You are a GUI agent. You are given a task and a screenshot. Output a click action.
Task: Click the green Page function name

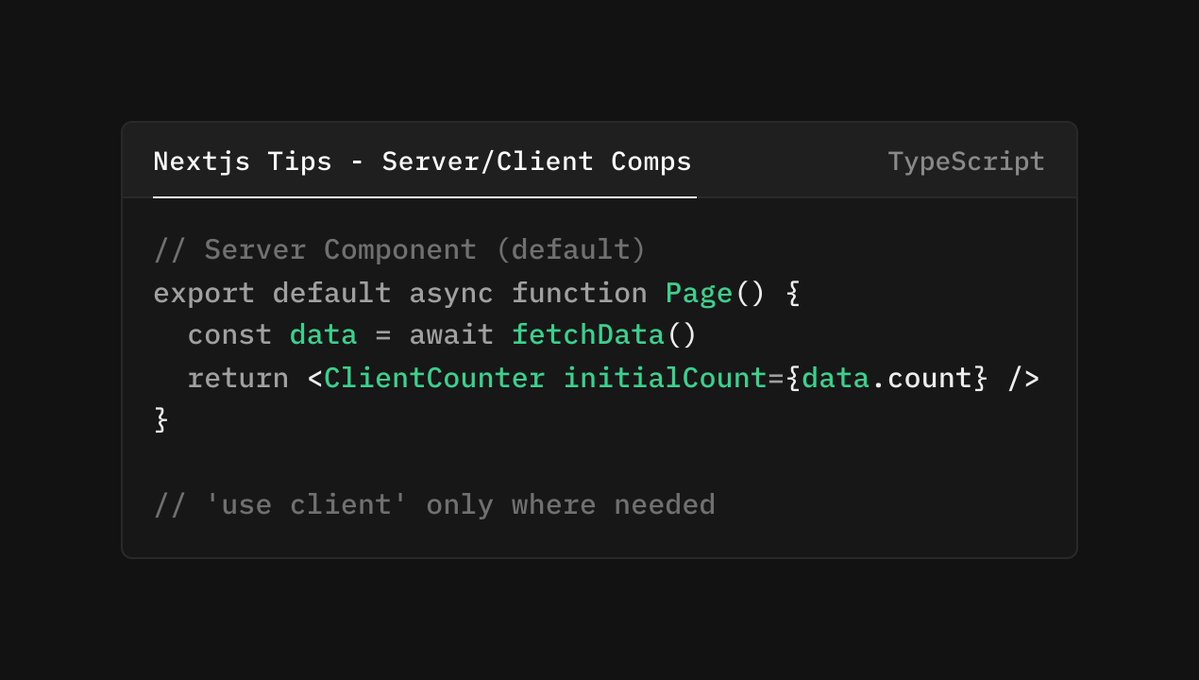(x=698, y=292)
